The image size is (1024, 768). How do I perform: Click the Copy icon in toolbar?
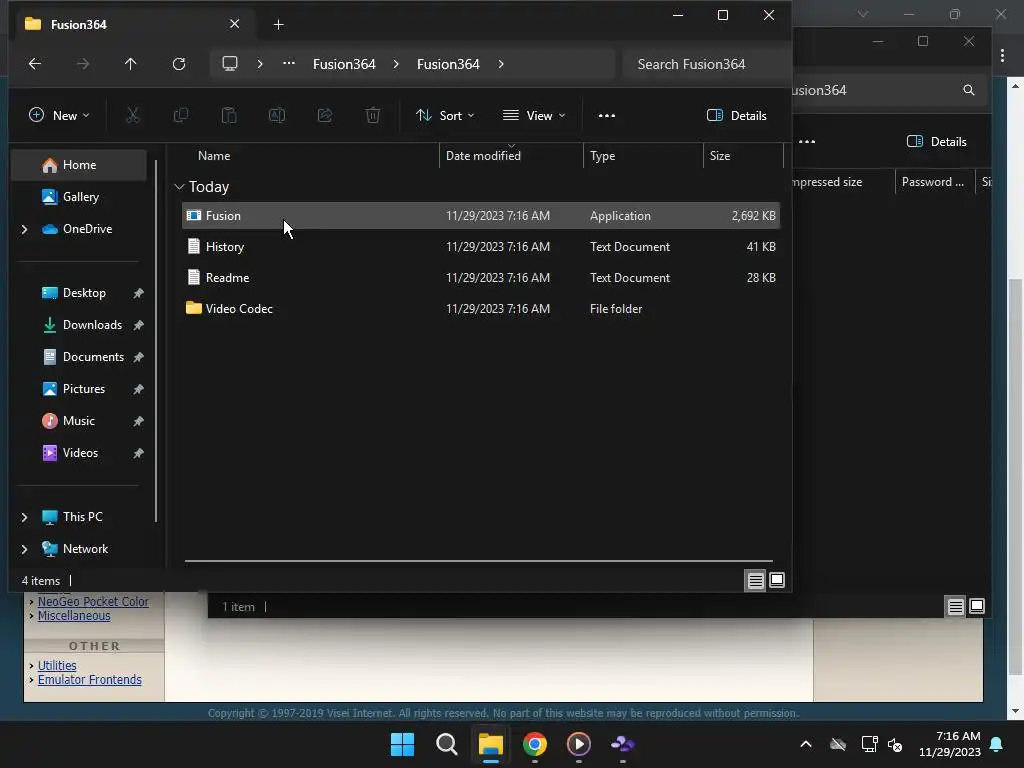click(181, 116)
